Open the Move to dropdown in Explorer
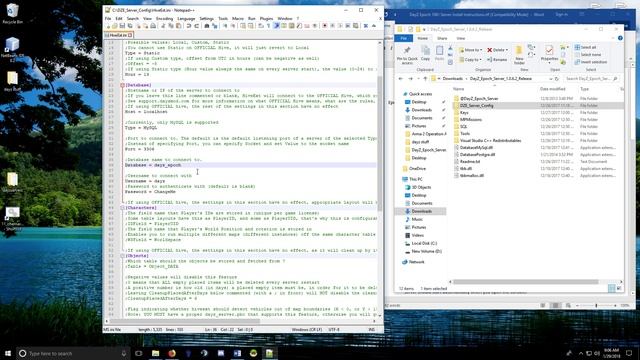The height and width of the screenshot is (360, 640). [x=471, y=50]
